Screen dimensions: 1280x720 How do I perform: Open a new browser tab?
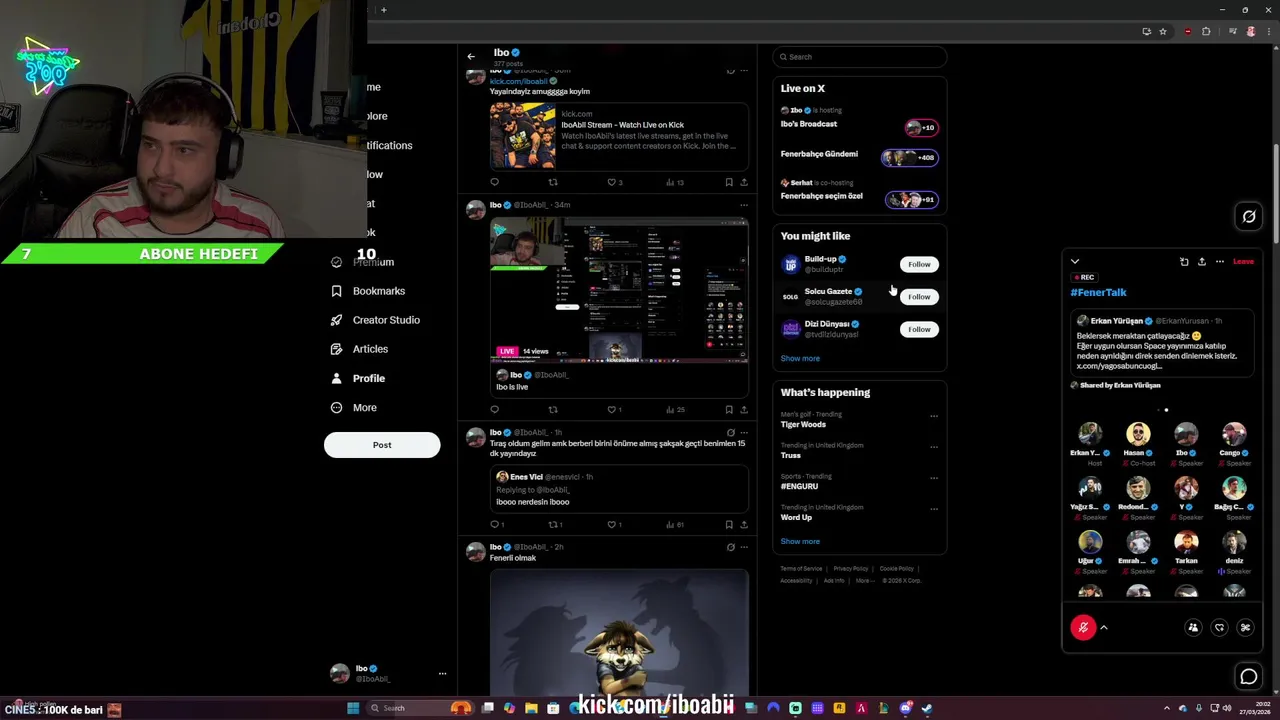click(x=383, y=10)
